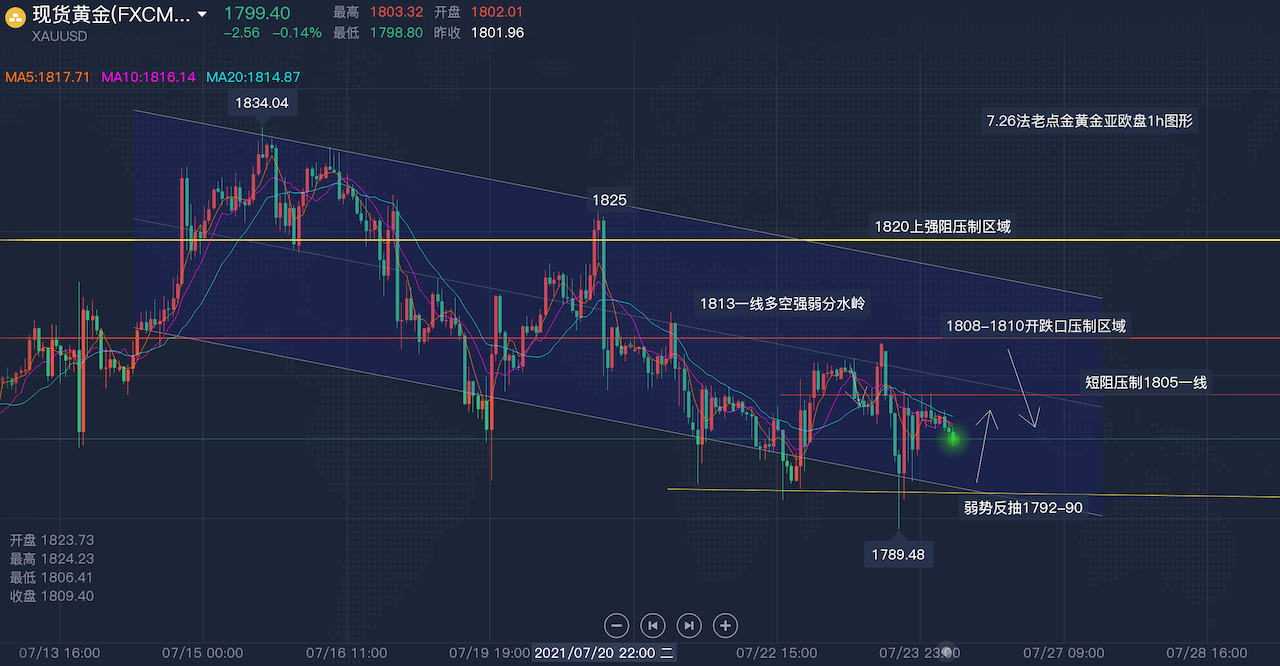Click the glowing green current price dot
This screenshot has height=666, width=1280.
click(952, 436)
